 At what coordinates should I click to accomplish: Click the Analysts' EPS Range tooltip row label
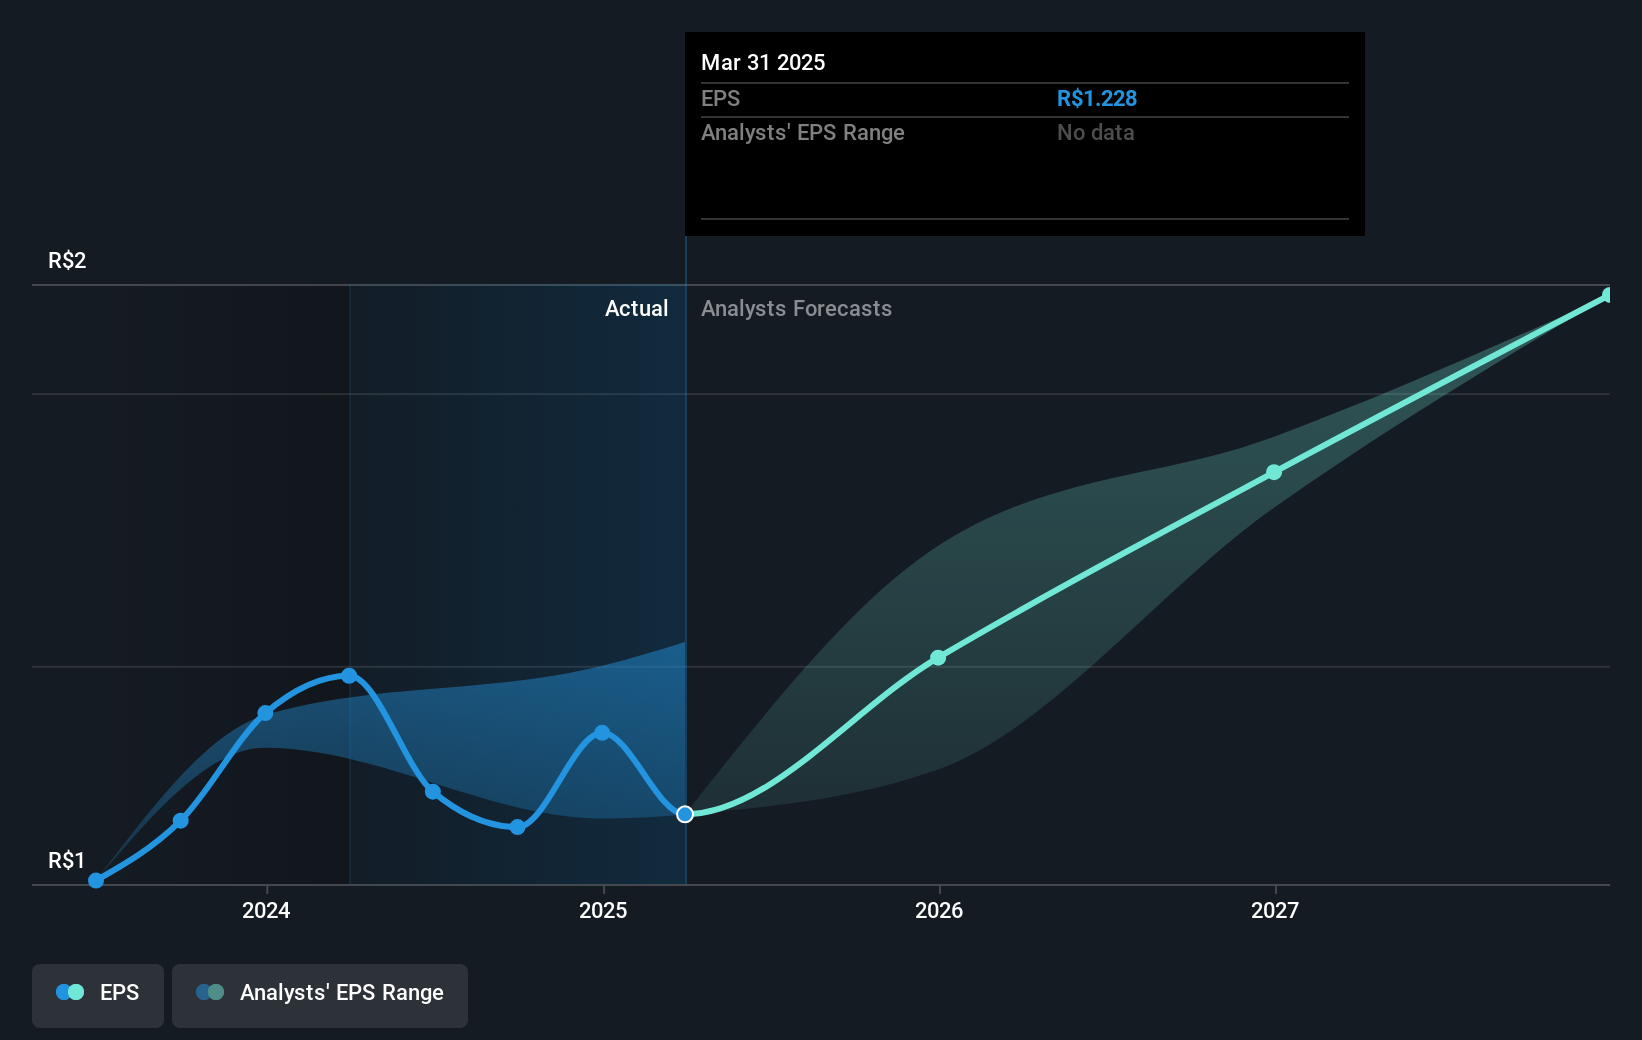tap(802, 132)
